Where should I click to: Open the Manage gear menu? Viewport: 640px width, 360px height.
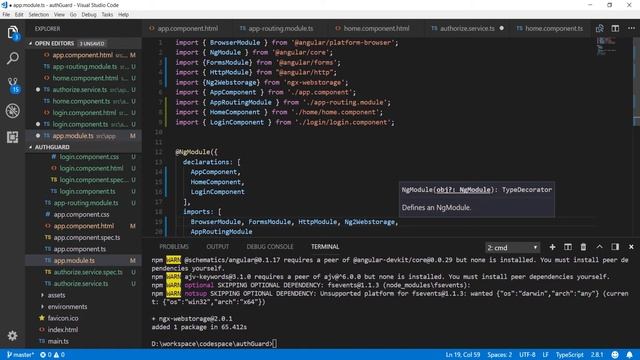[x=13, y=336]
